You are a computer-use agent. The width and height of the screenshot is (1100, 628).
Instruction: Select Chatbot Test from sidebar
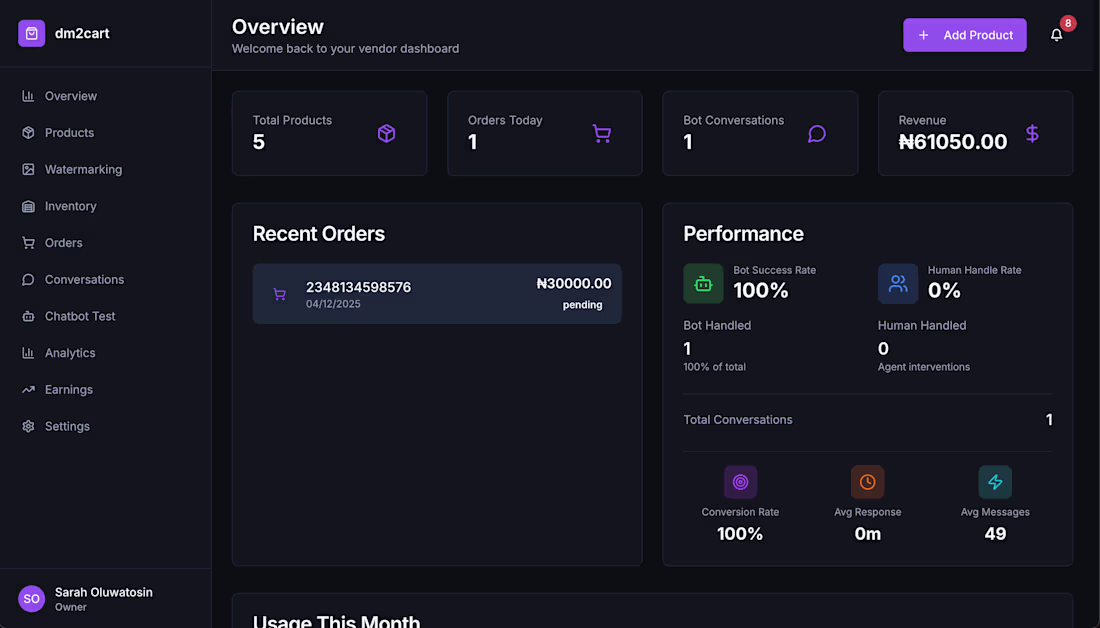tap(80, 316)
